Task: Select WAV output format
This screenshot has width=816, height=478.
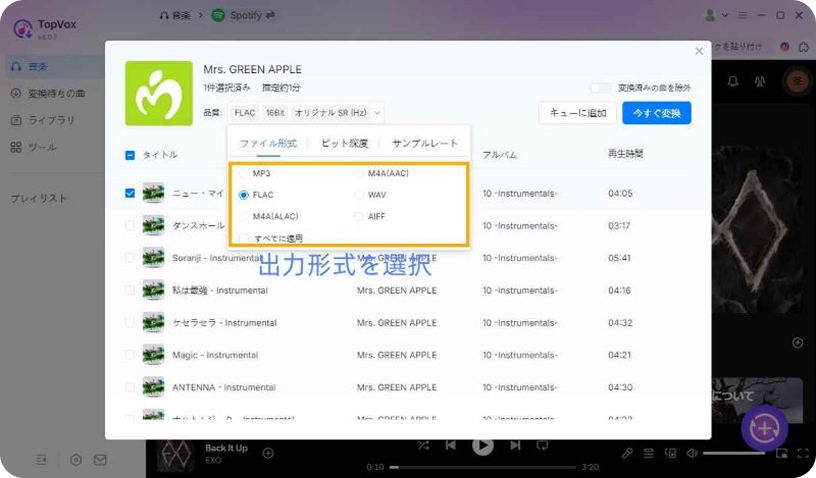Action: click(x=359, y=195)
